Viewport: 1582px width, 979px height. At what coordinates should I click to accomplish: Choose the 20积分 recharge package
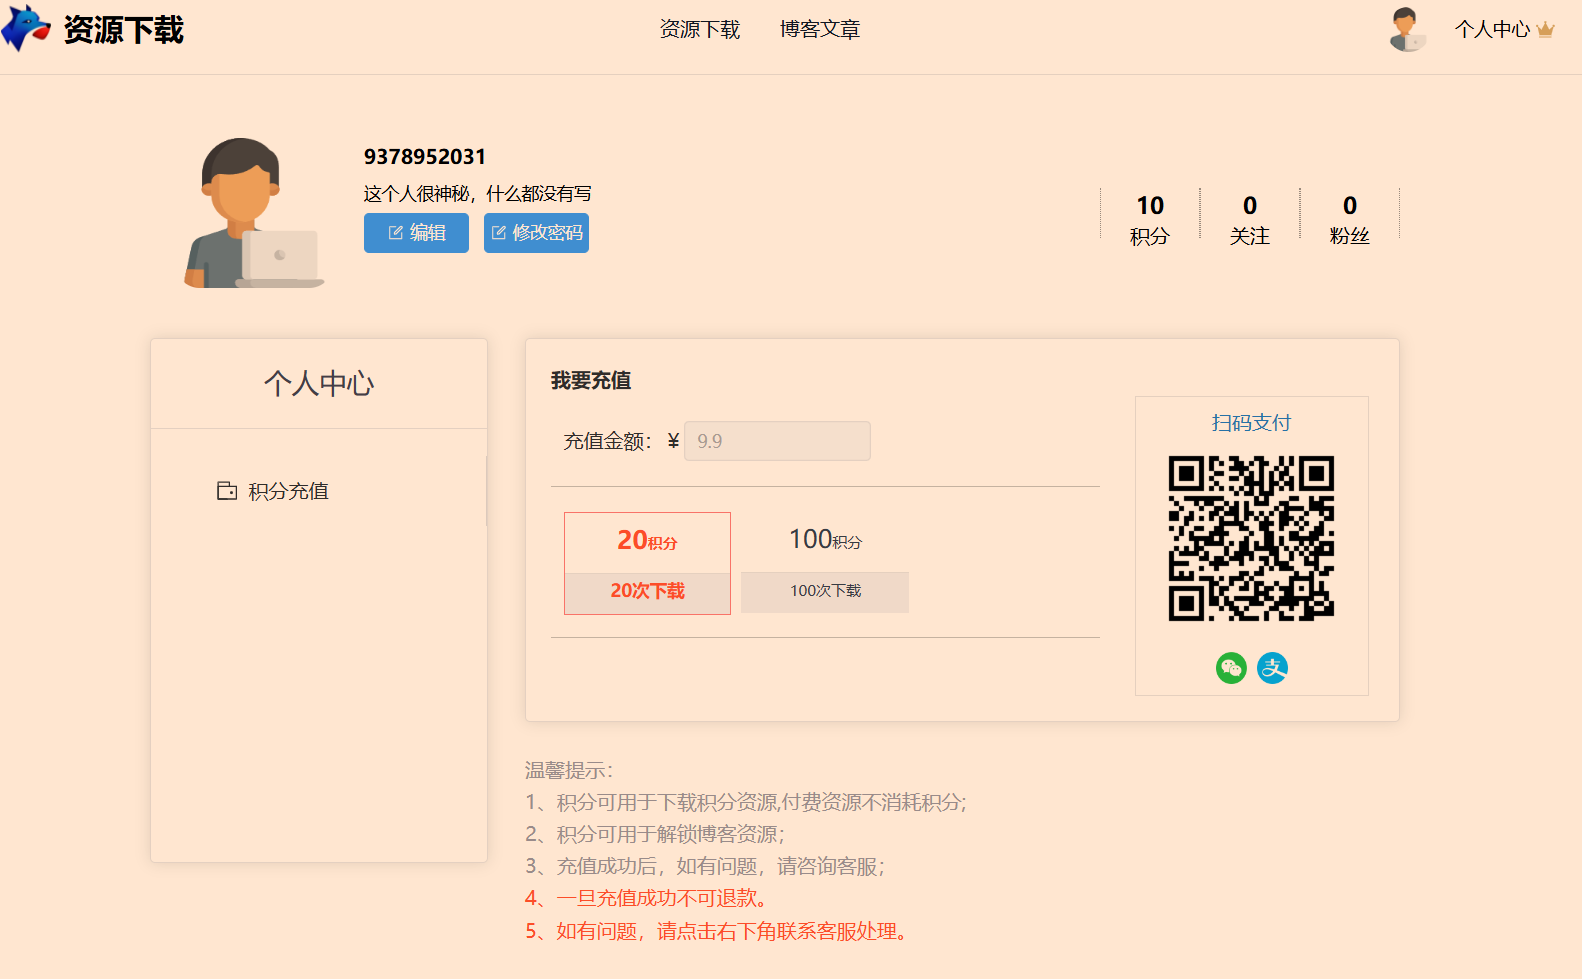click(647, 563)
